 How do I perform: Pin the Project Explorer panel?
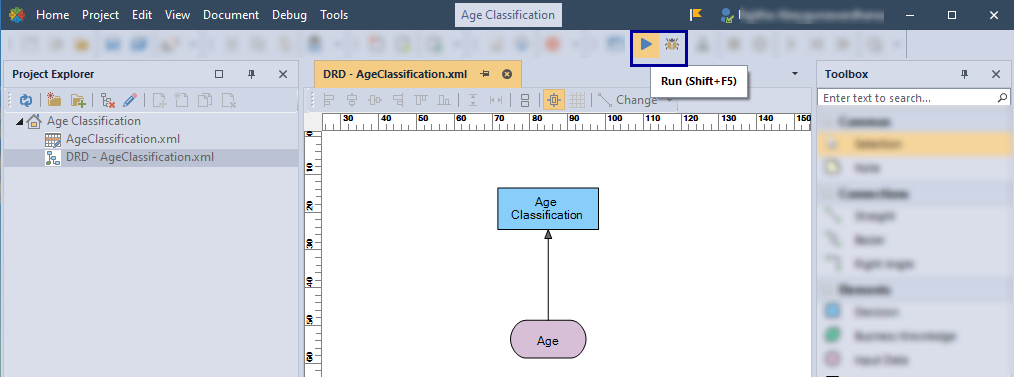tap(252, 74)
